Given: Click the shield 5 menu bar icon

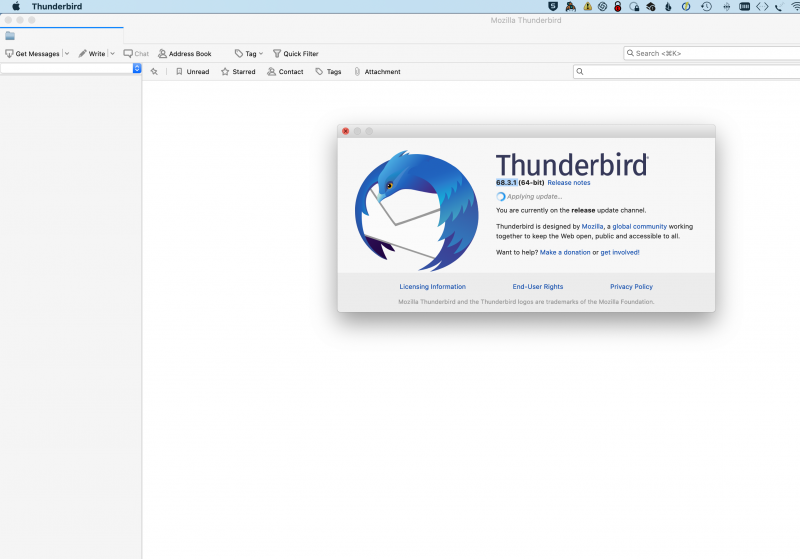Looking at the screenshot, I should pos(553,7).
